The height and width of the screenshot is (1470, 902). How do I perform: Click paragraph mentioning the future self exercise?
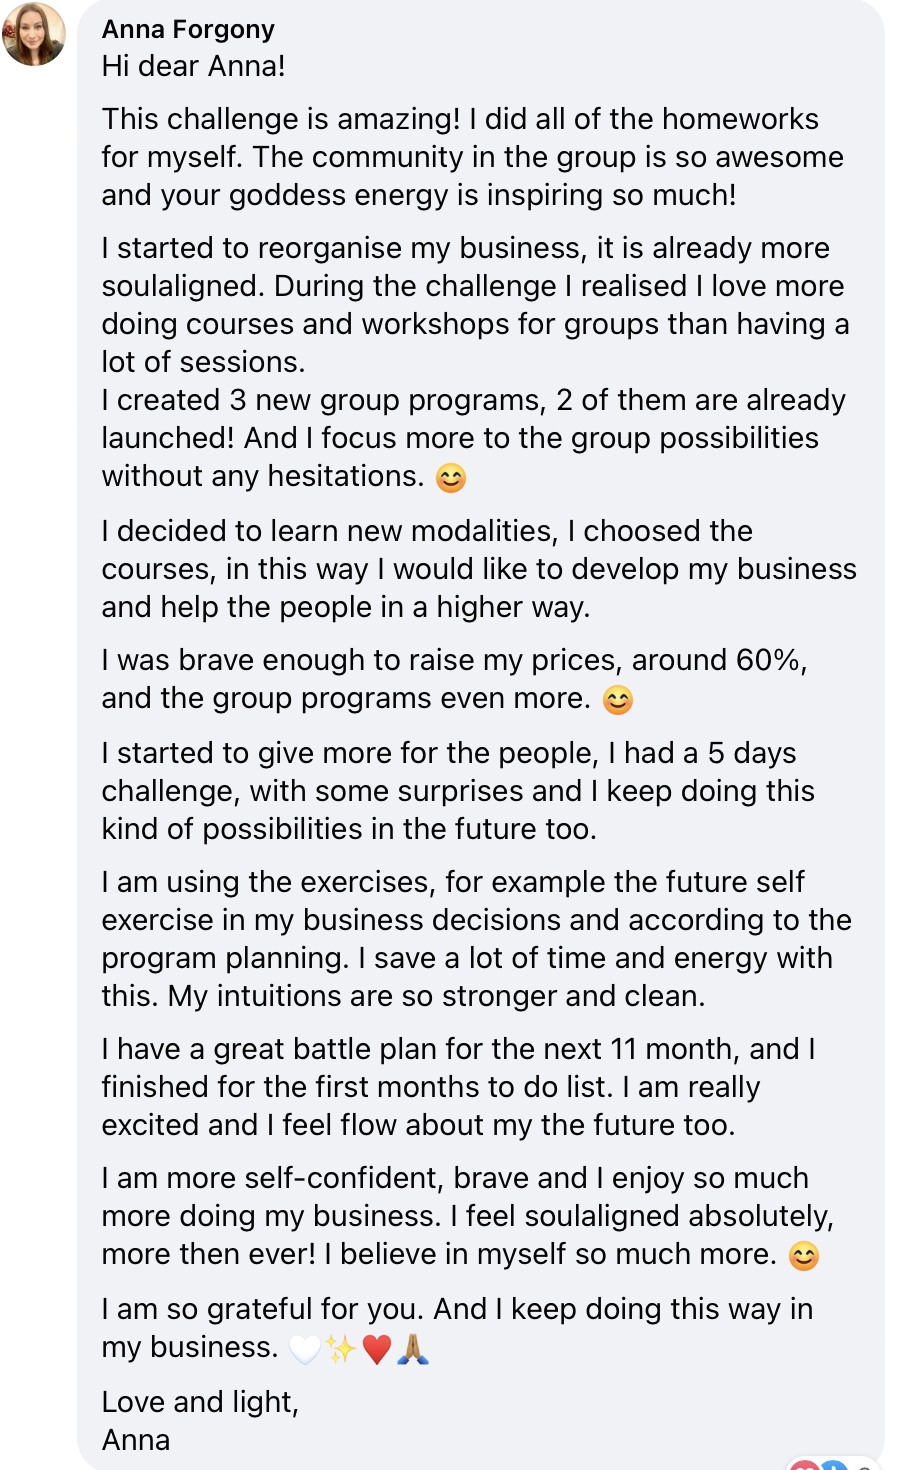point(477,939)
